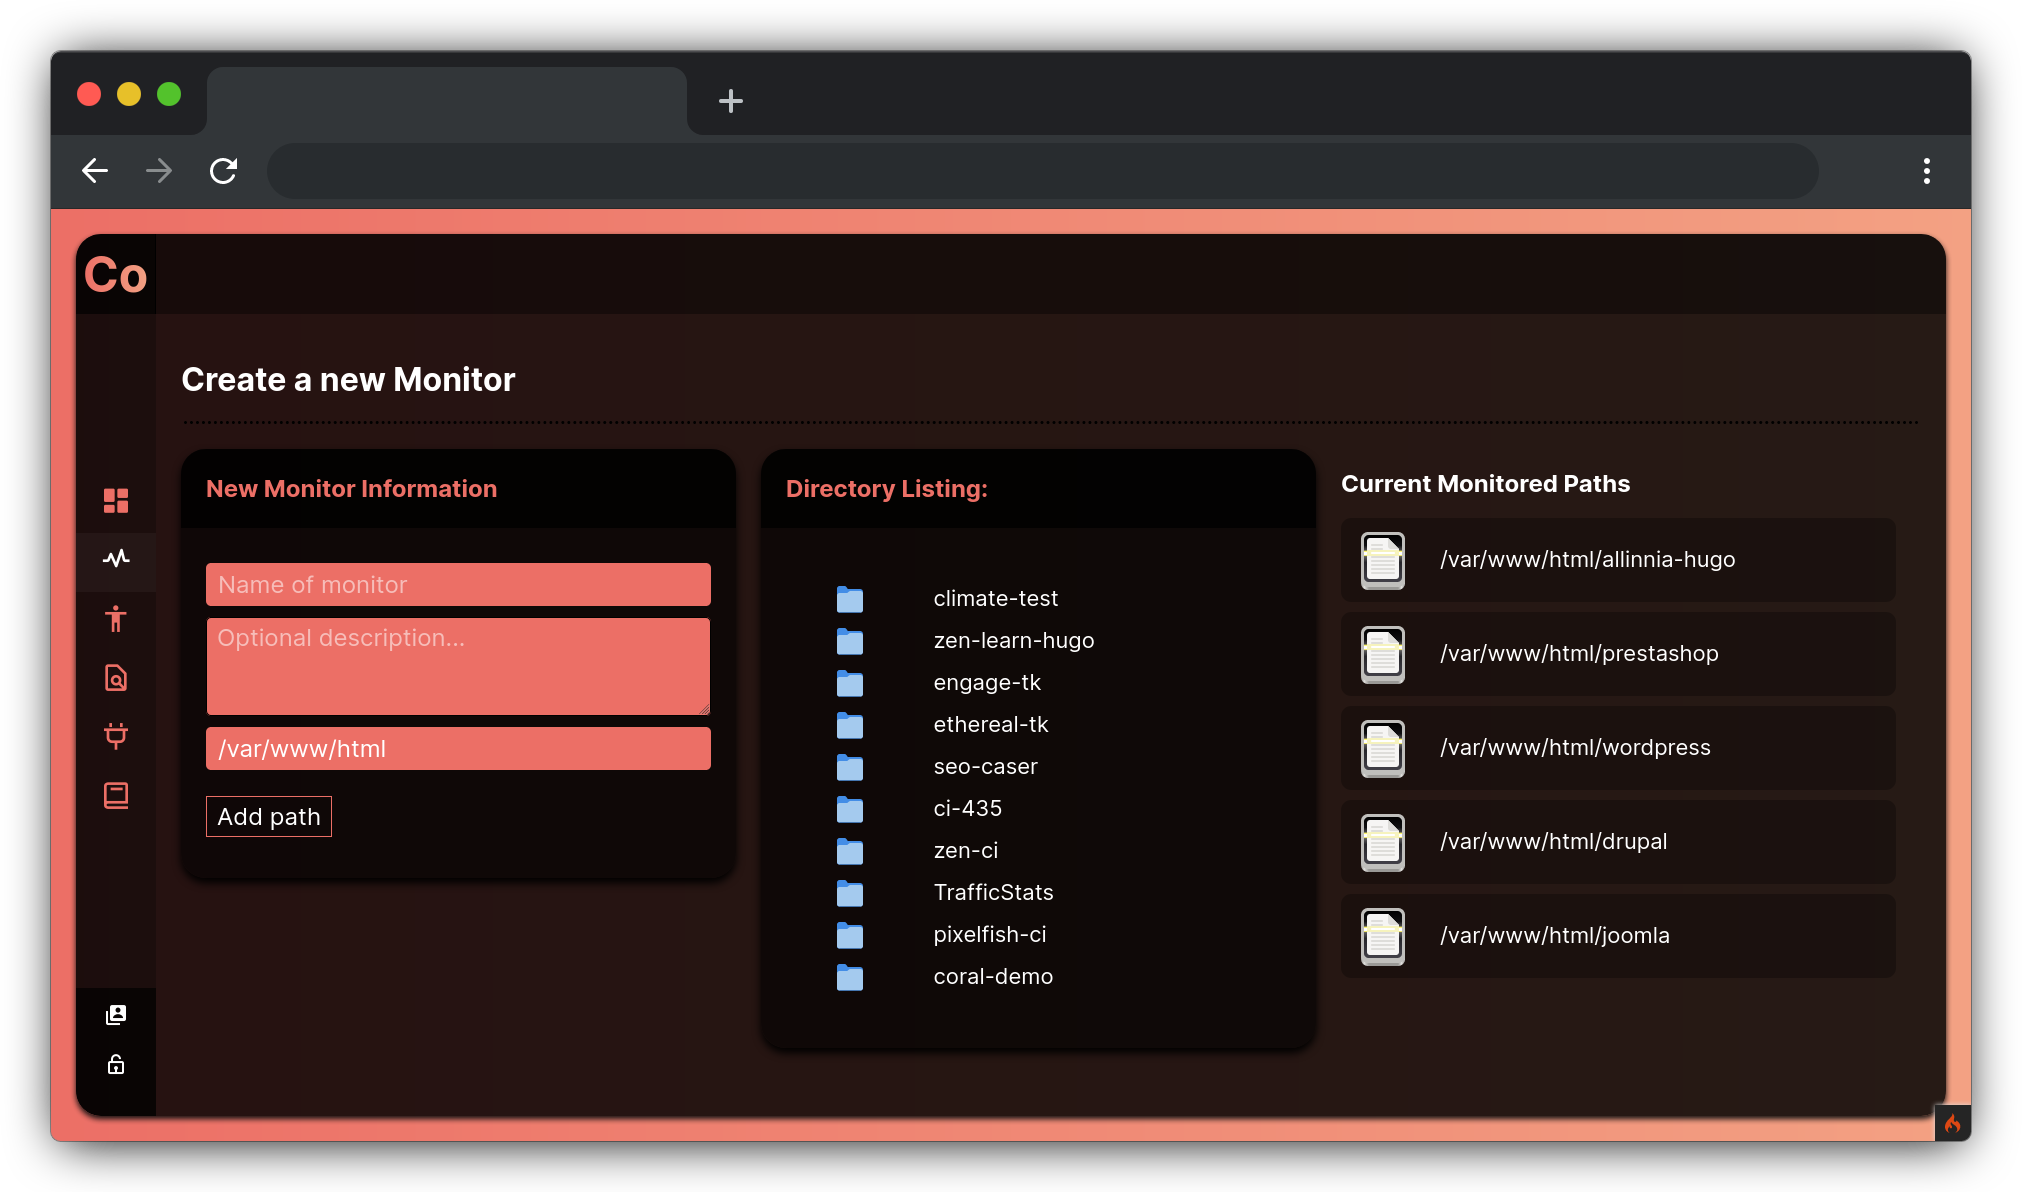Screen dimensions: 2022x1192
Task: Click the contact card icon at sidebar bottom
Action: (115, 1015)
